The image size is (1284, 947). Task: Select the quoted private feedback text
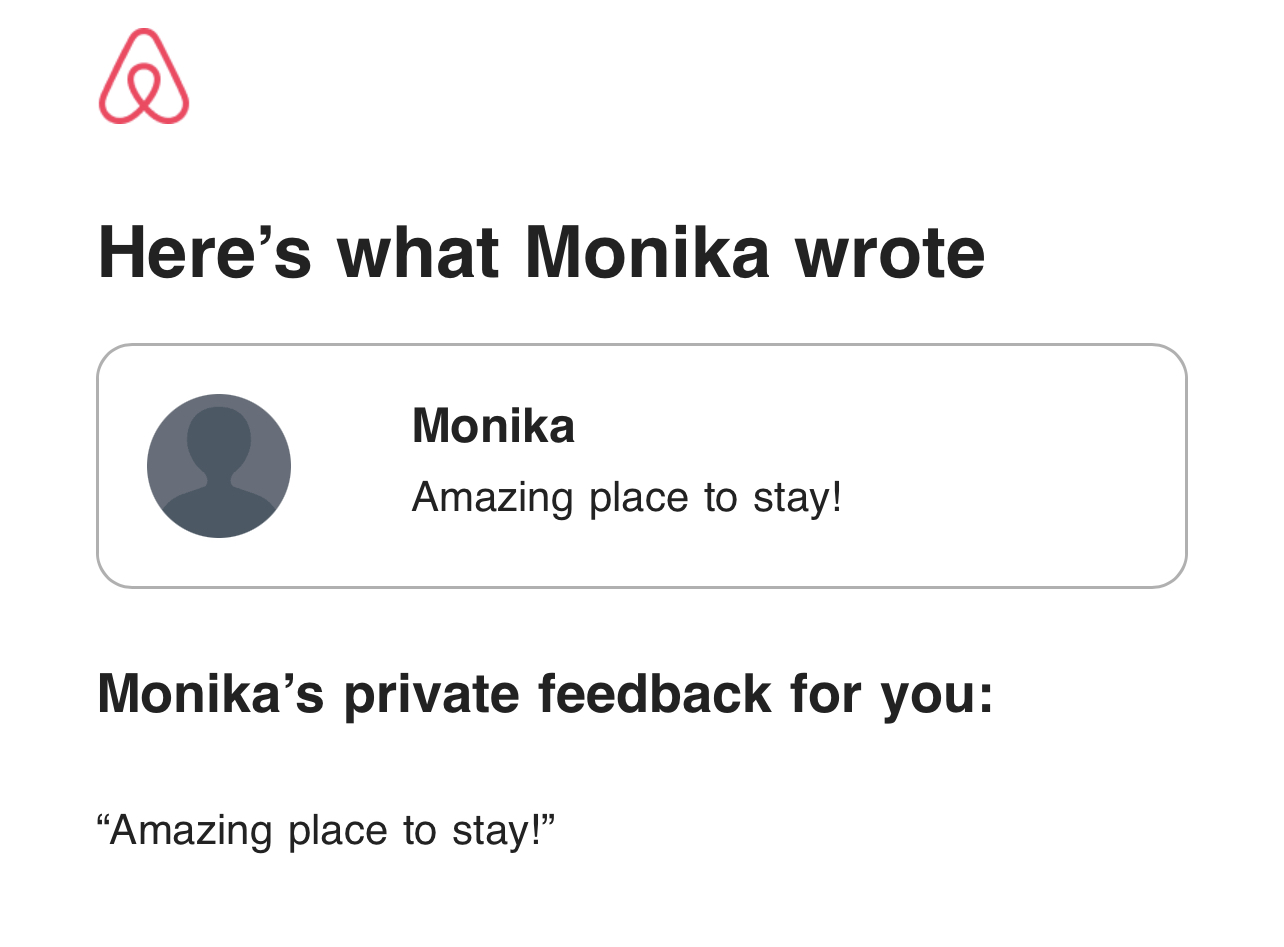click(x=326, y=831)
